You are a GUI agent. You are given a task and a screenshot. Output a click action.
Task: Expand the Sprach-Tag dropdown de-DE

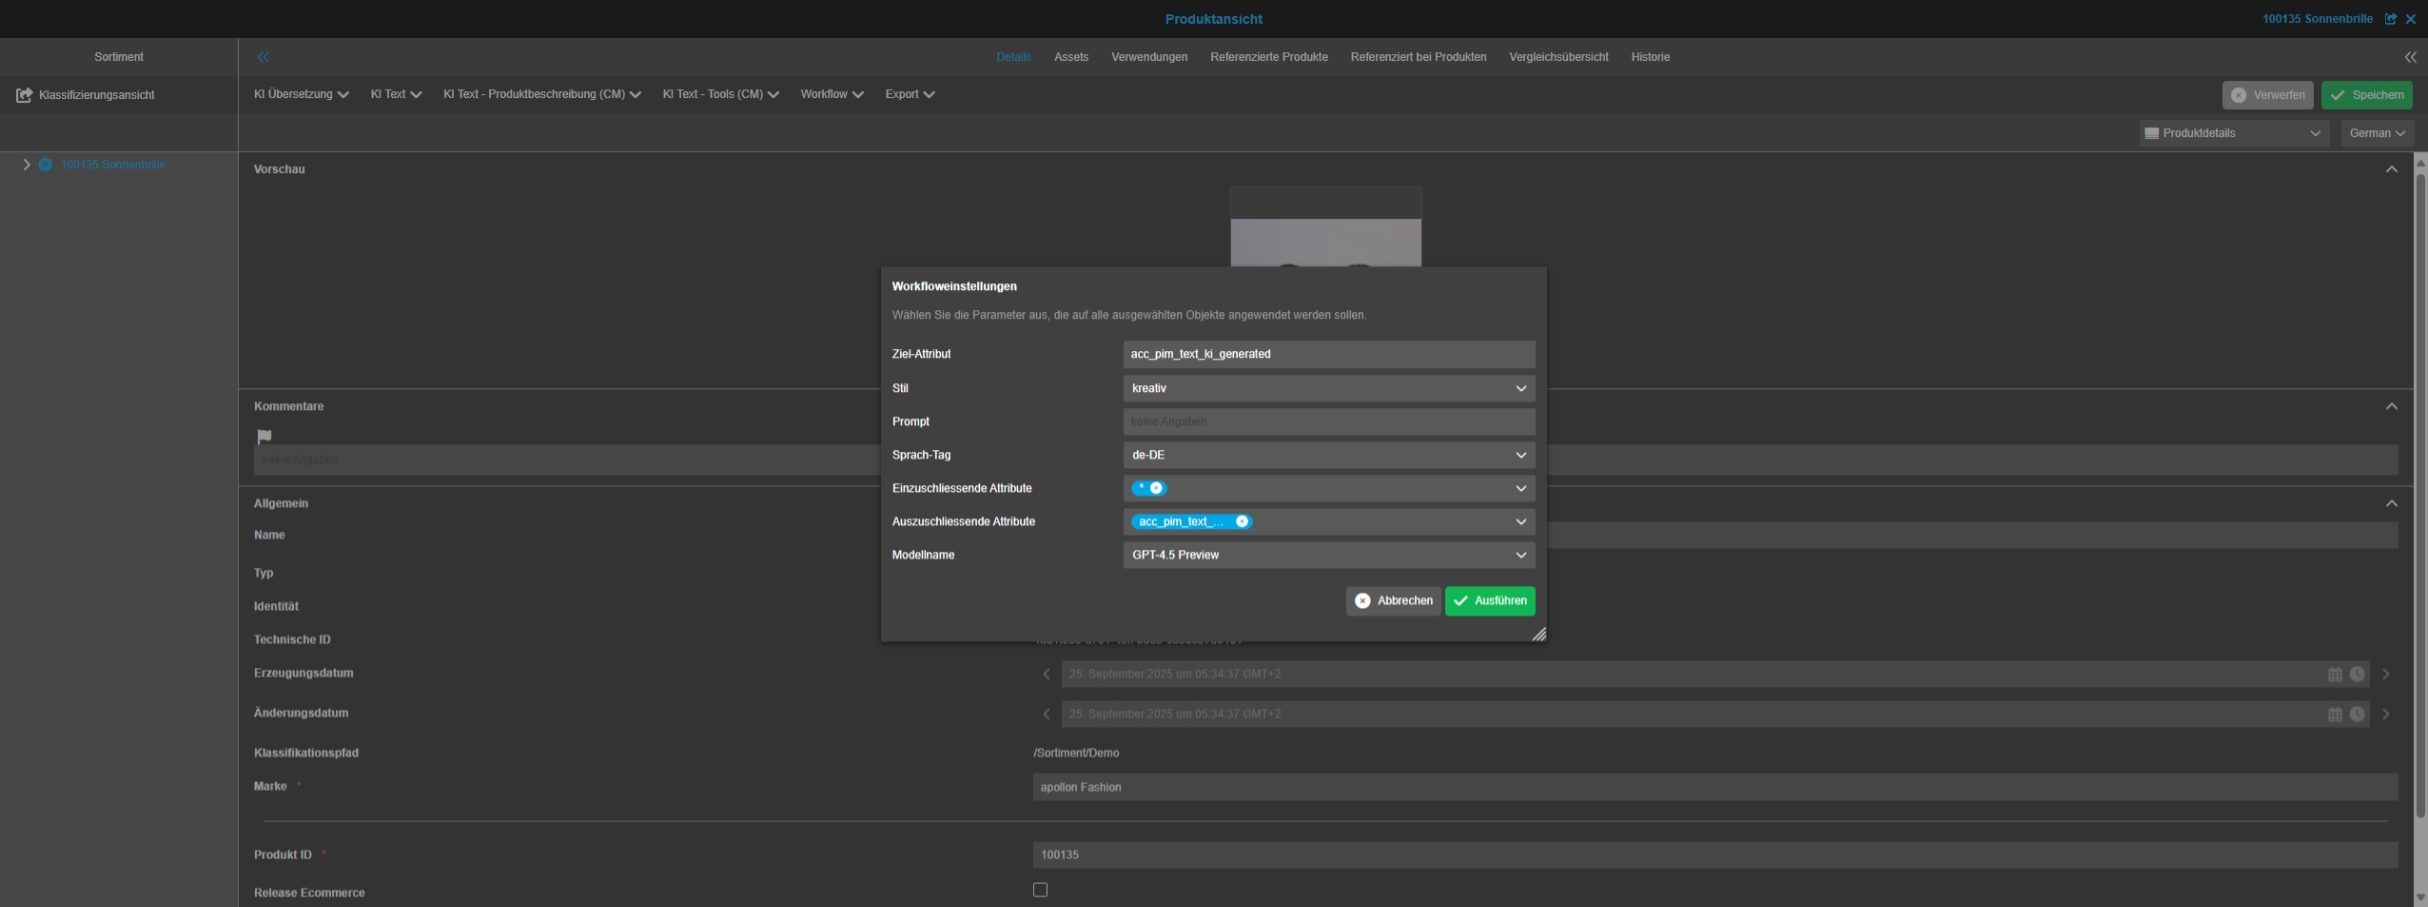[x=1328, y=455]
